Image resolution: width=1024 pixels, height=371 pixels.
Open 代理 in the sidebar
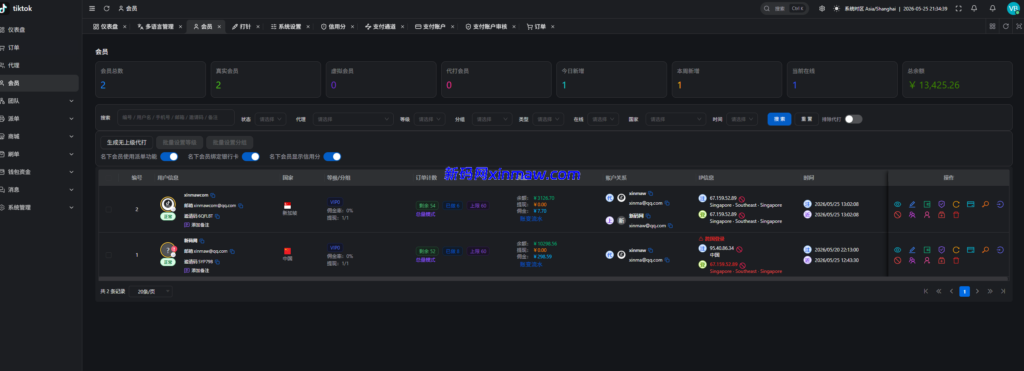click(39, 65)
